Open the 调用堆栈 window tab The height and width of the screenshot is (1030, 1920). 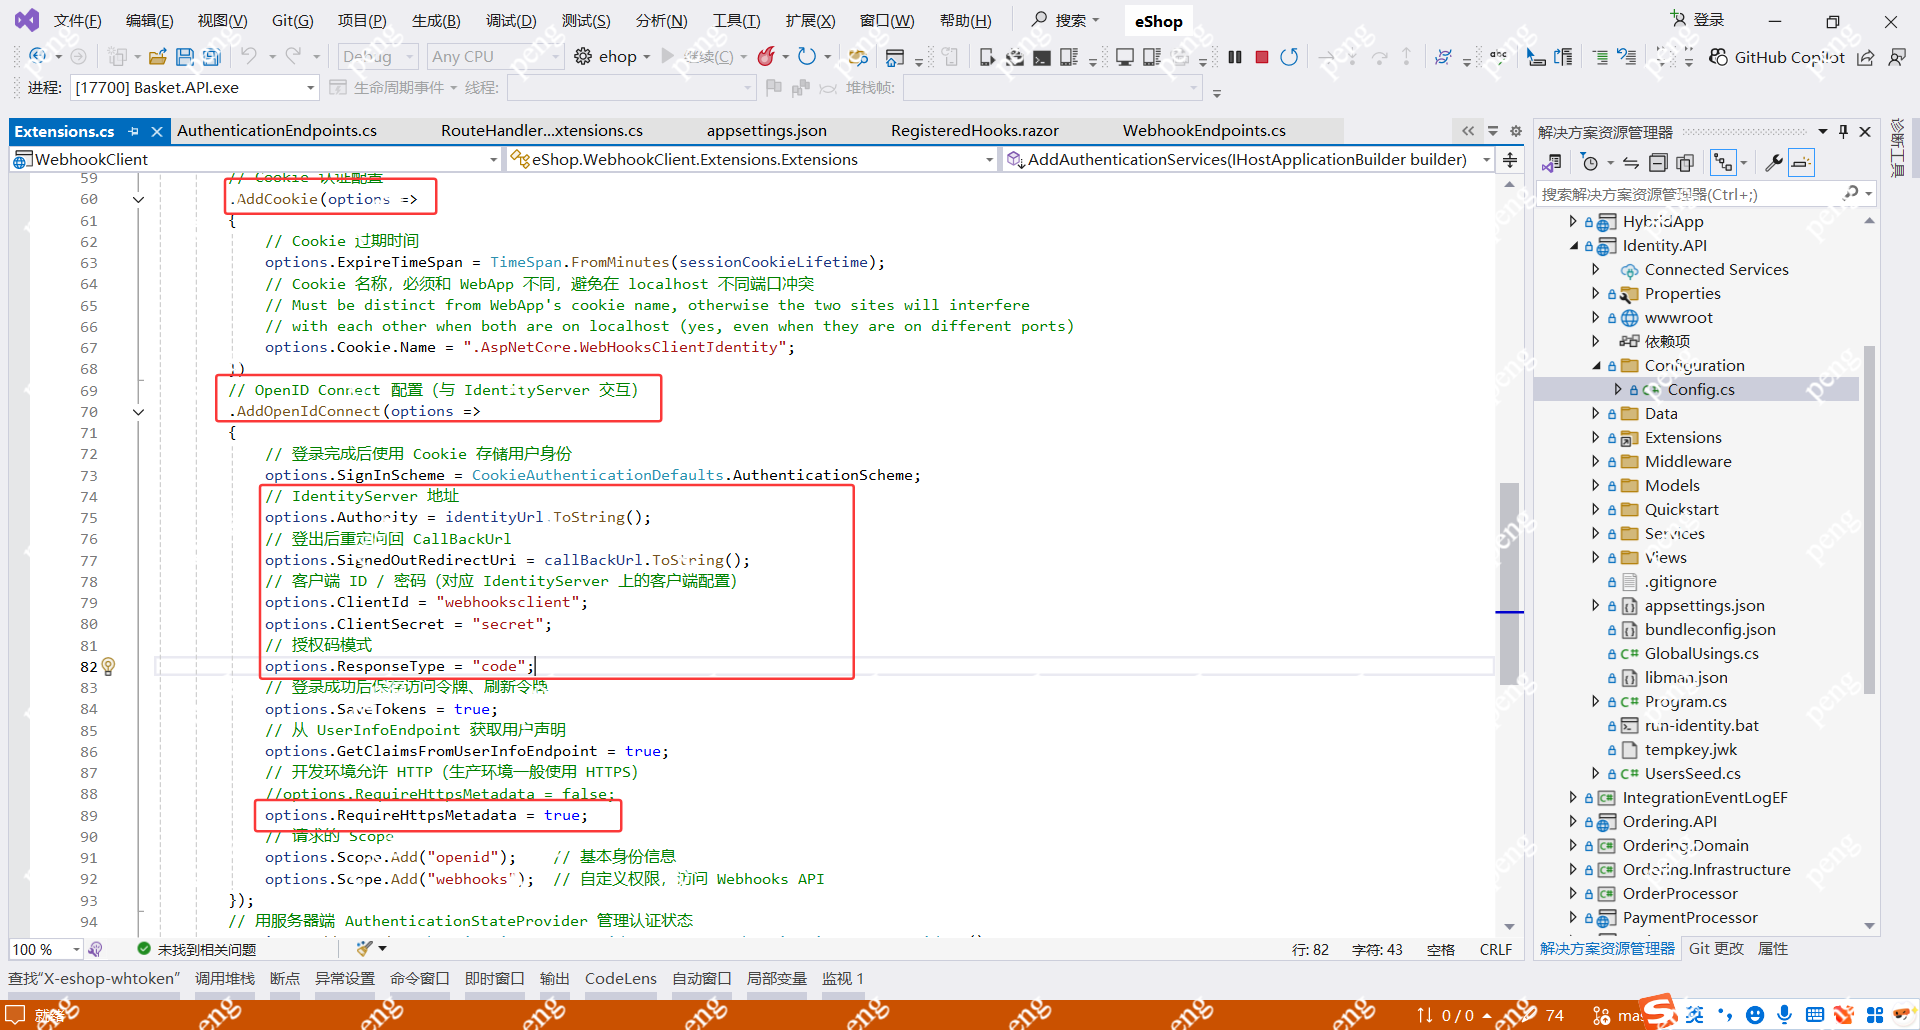225,978
